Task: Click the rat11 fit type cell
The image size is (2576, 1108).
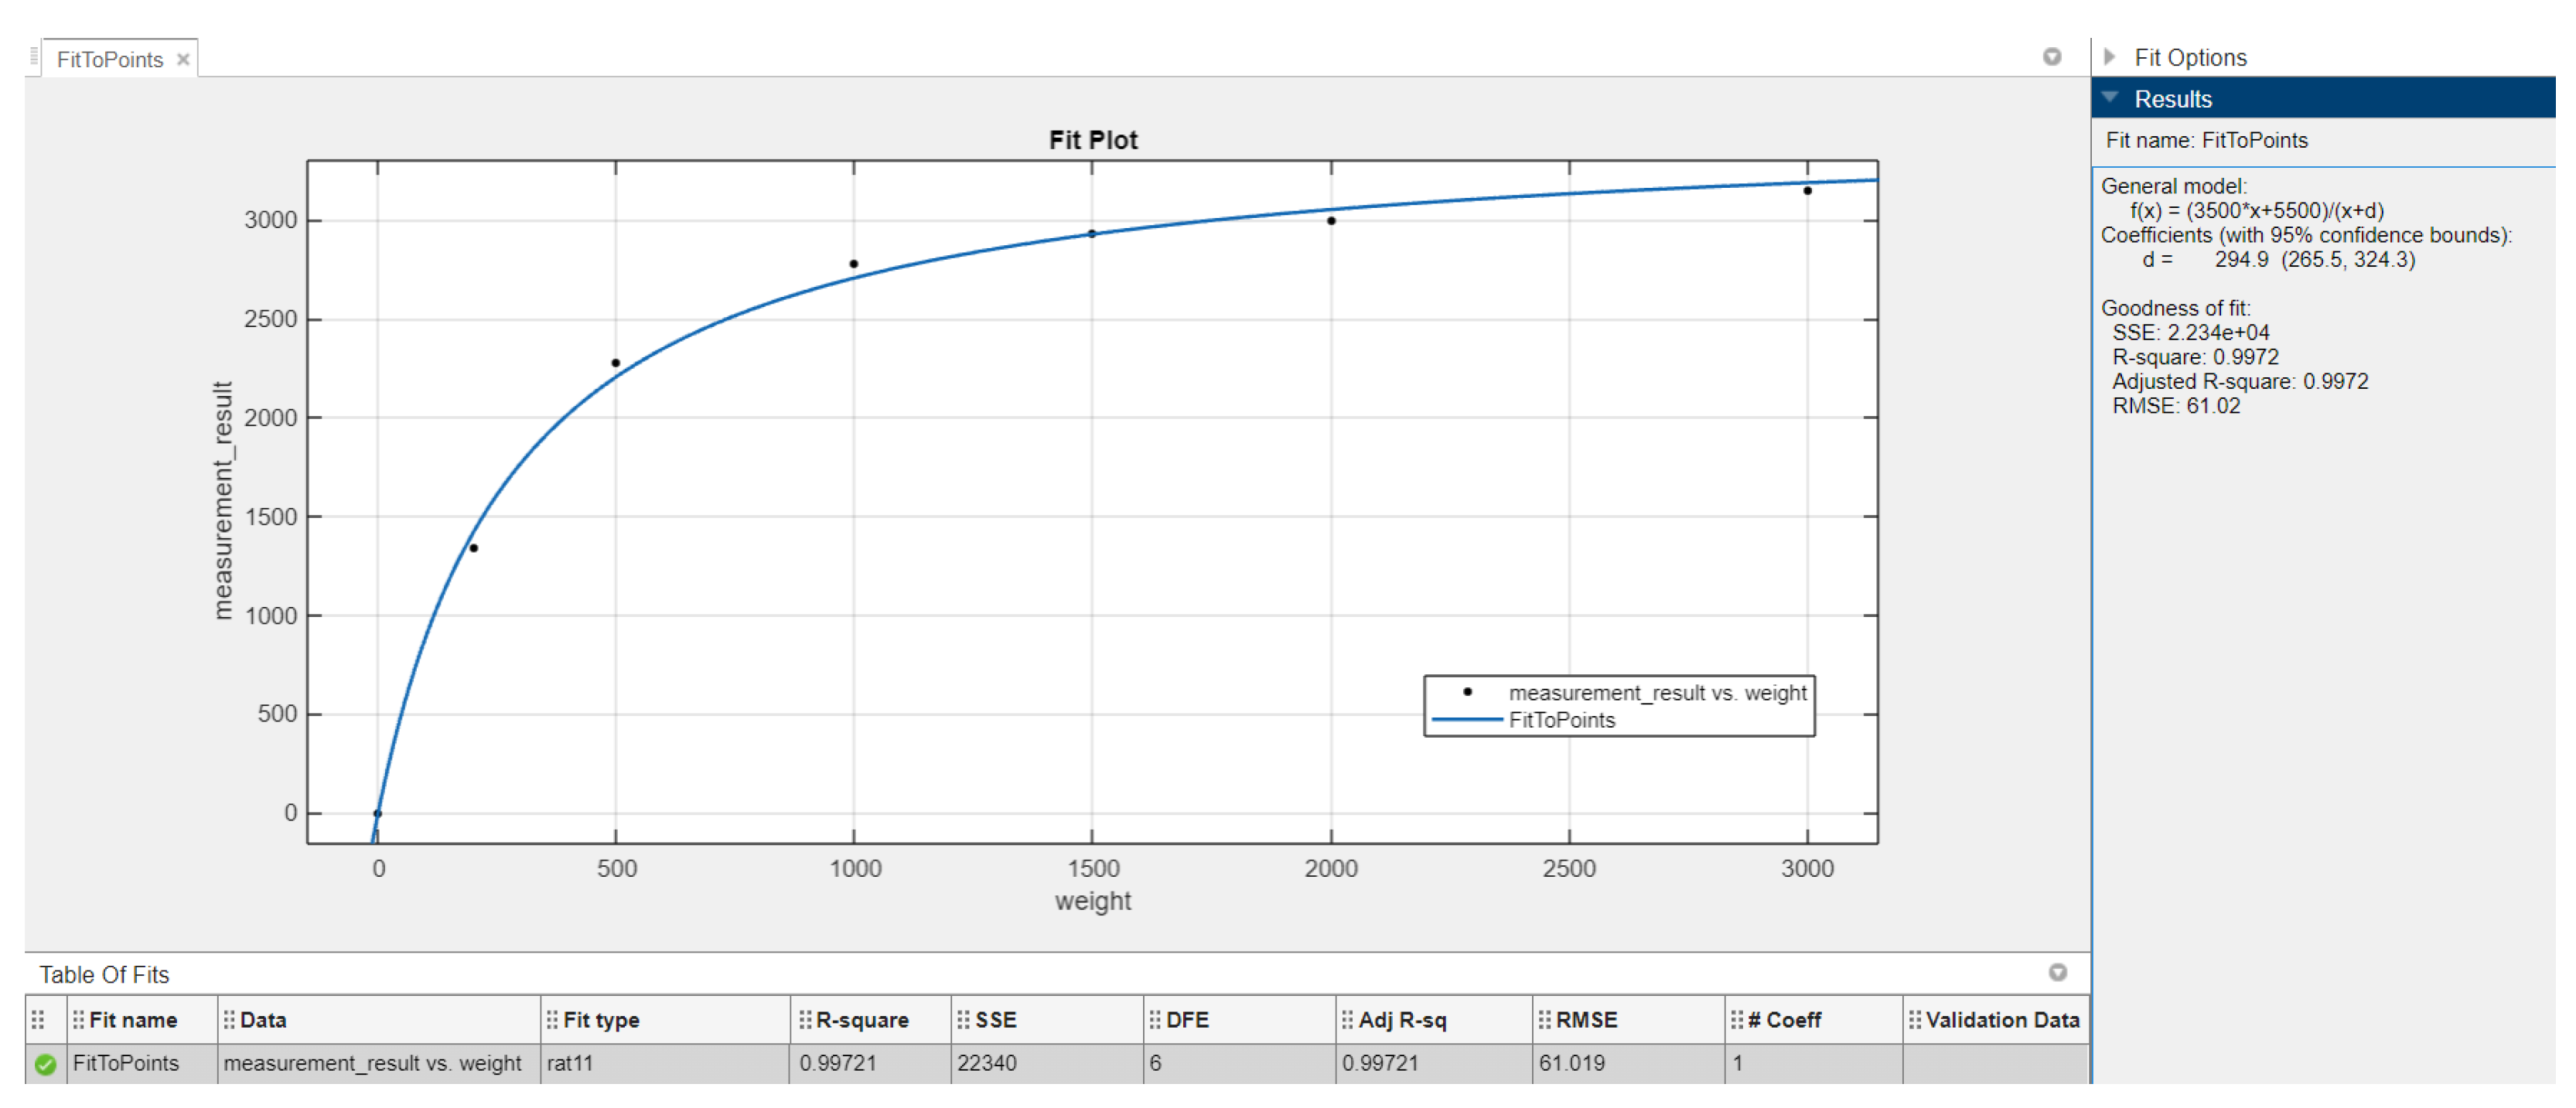Action: coord(570,1063)
